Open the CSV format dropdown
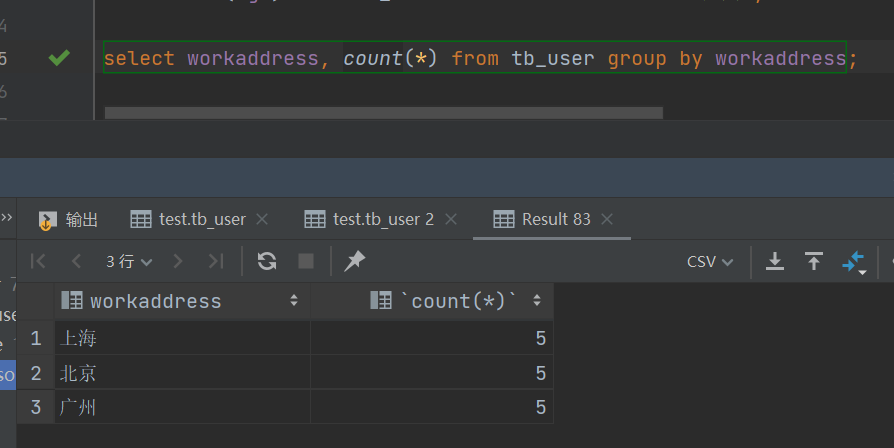 [710, 261]
